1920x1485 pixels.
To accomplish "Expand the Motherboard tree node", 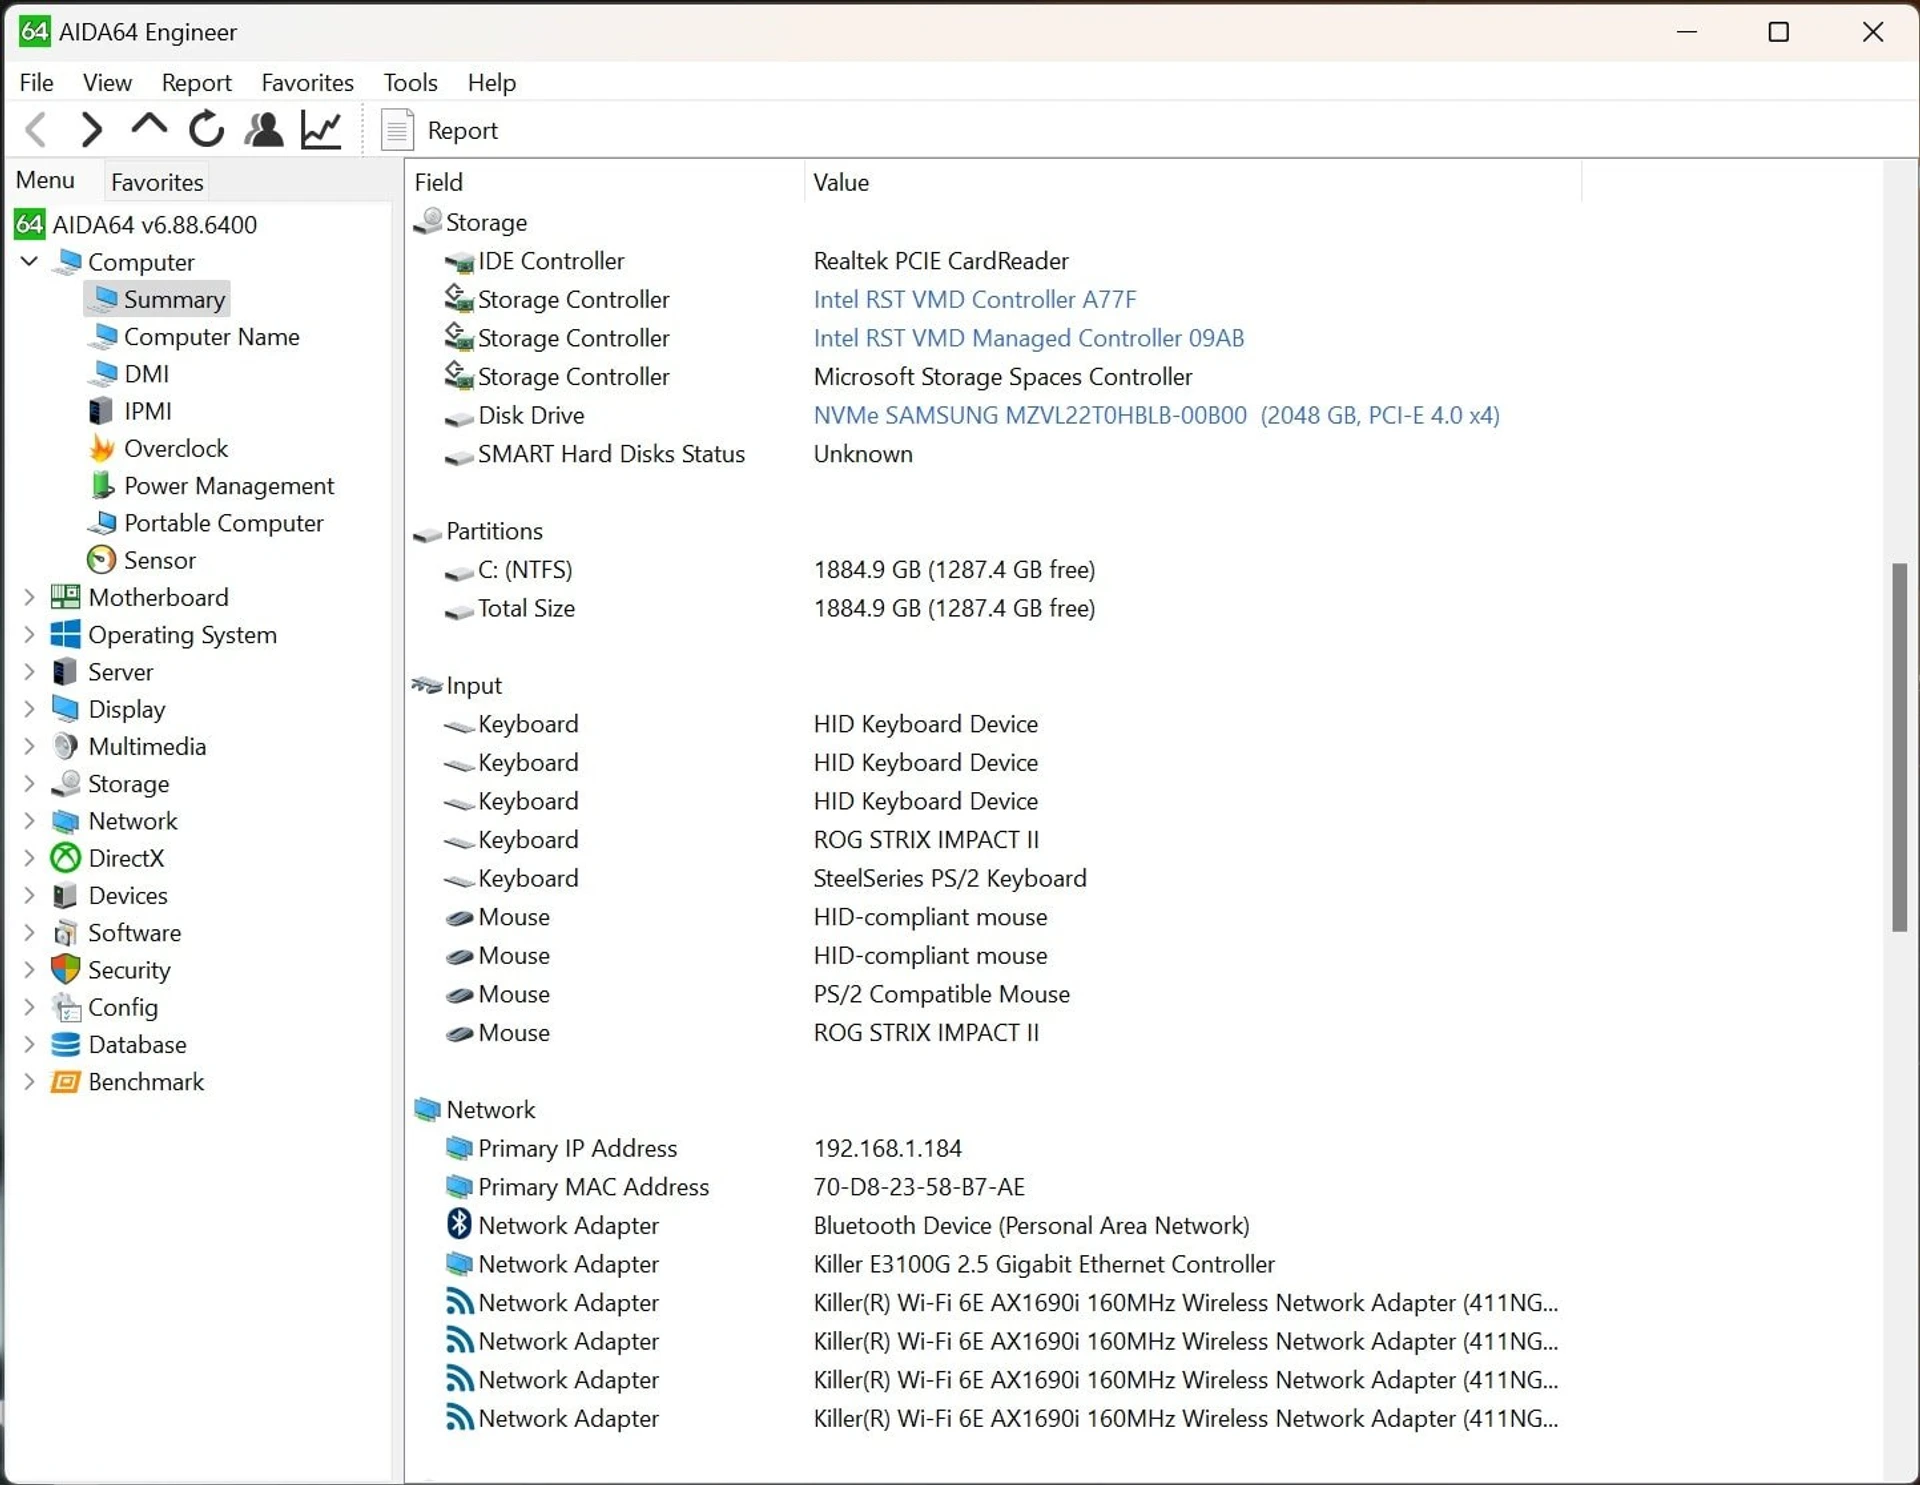I will pyautogui.click(x=29, y=597).
